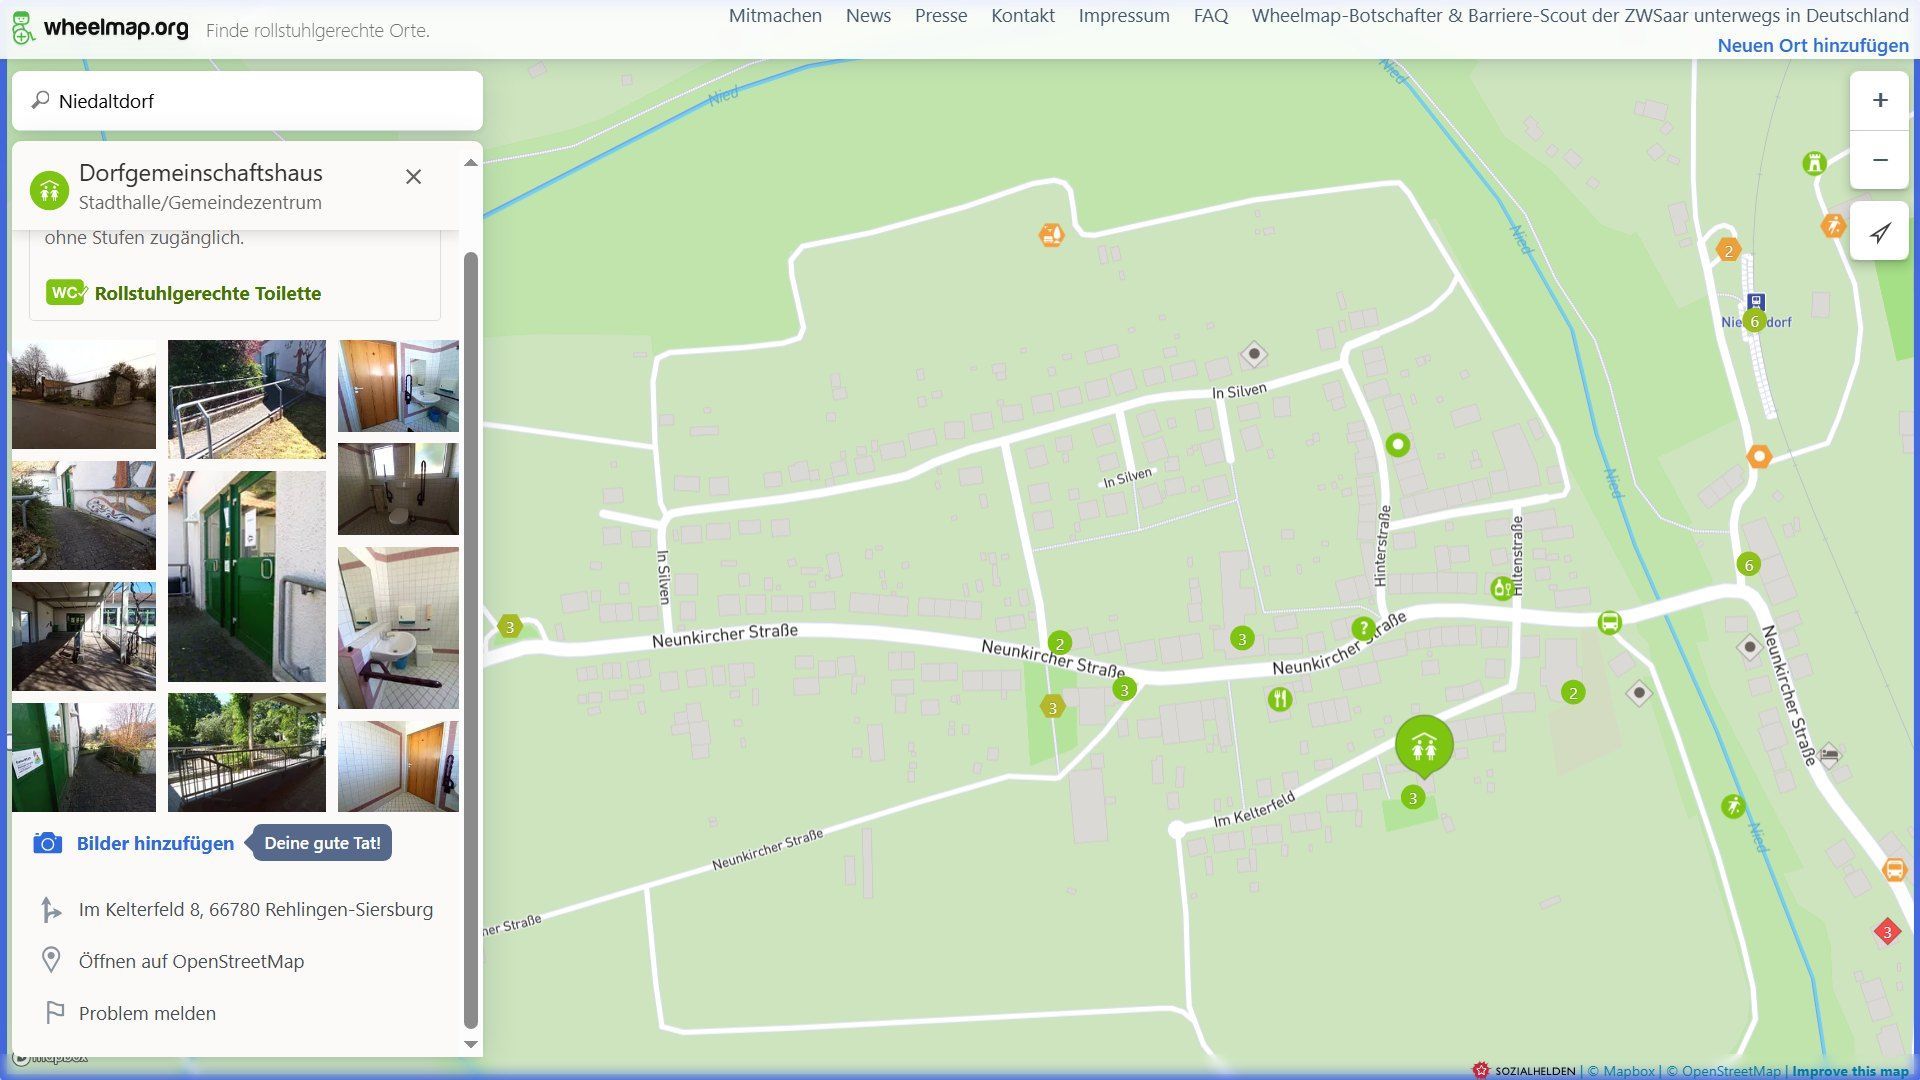Center map on my location arrow
1920x1080 pixels.
click(1880, 232)
